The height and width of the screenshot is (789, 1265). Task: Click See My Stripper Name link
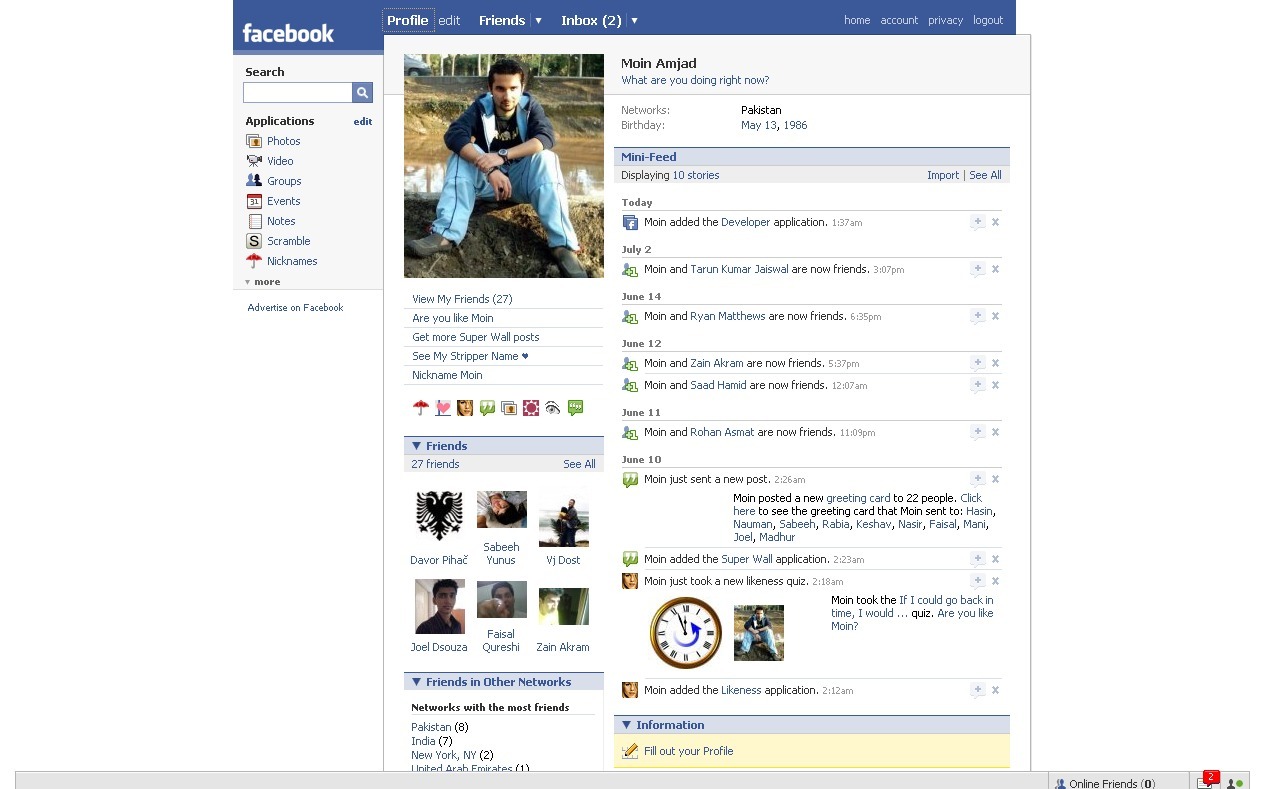point(470,356)
